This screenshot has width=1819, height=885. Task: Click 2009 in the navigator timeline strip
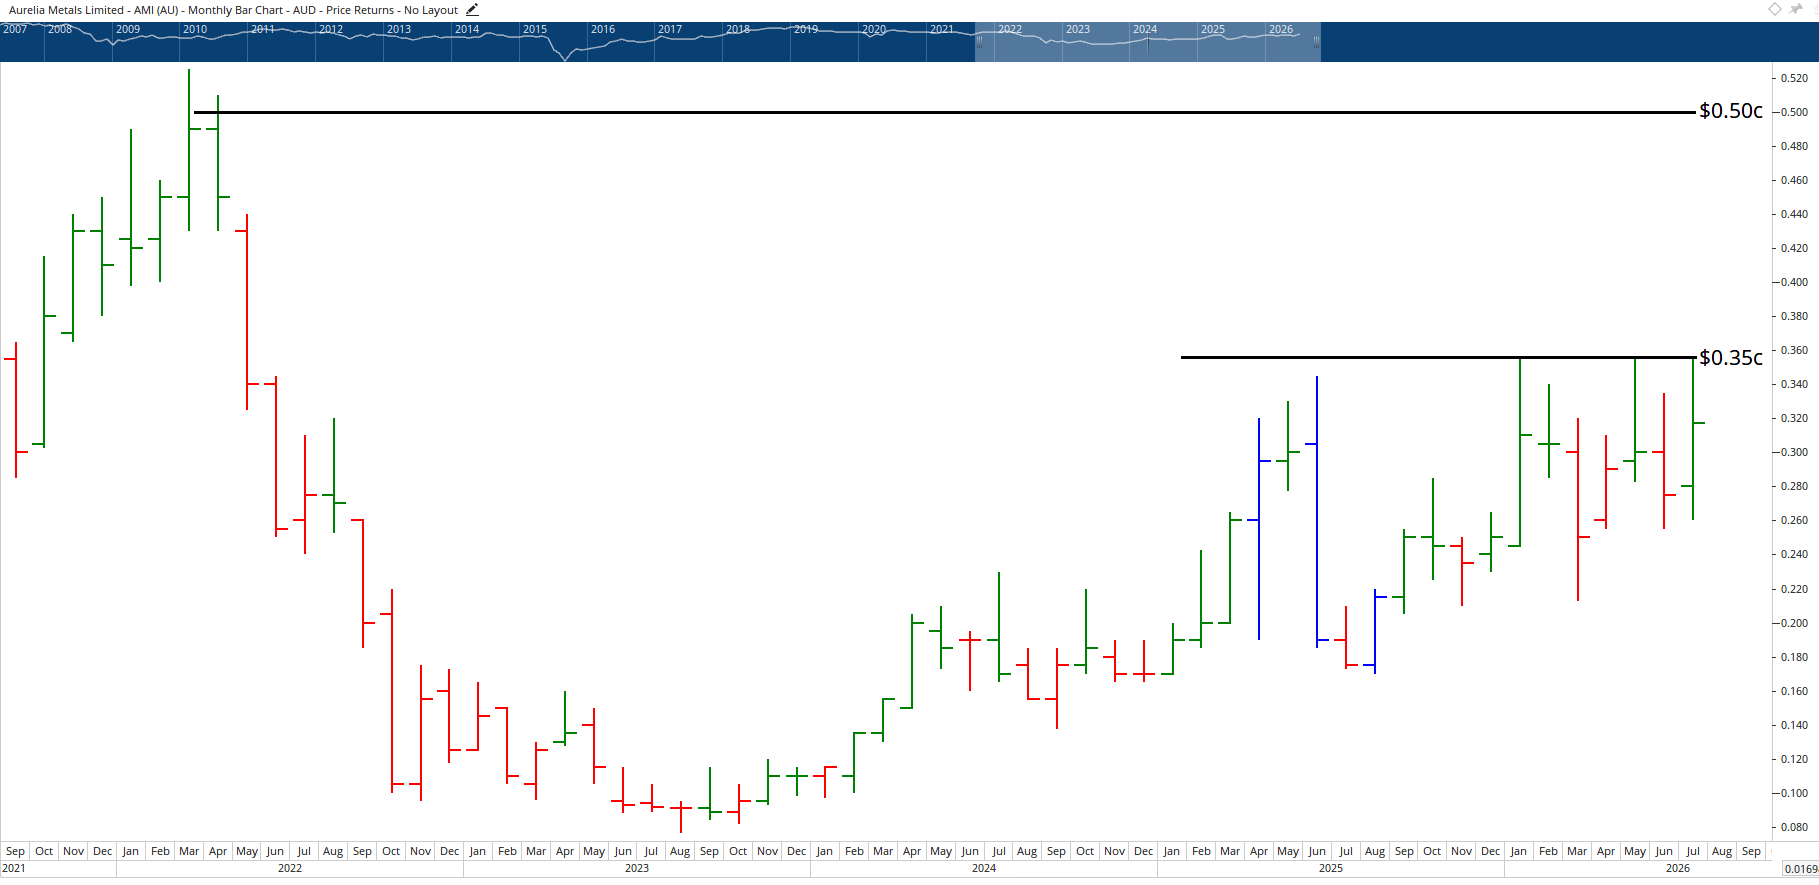(x=128, y=29)
